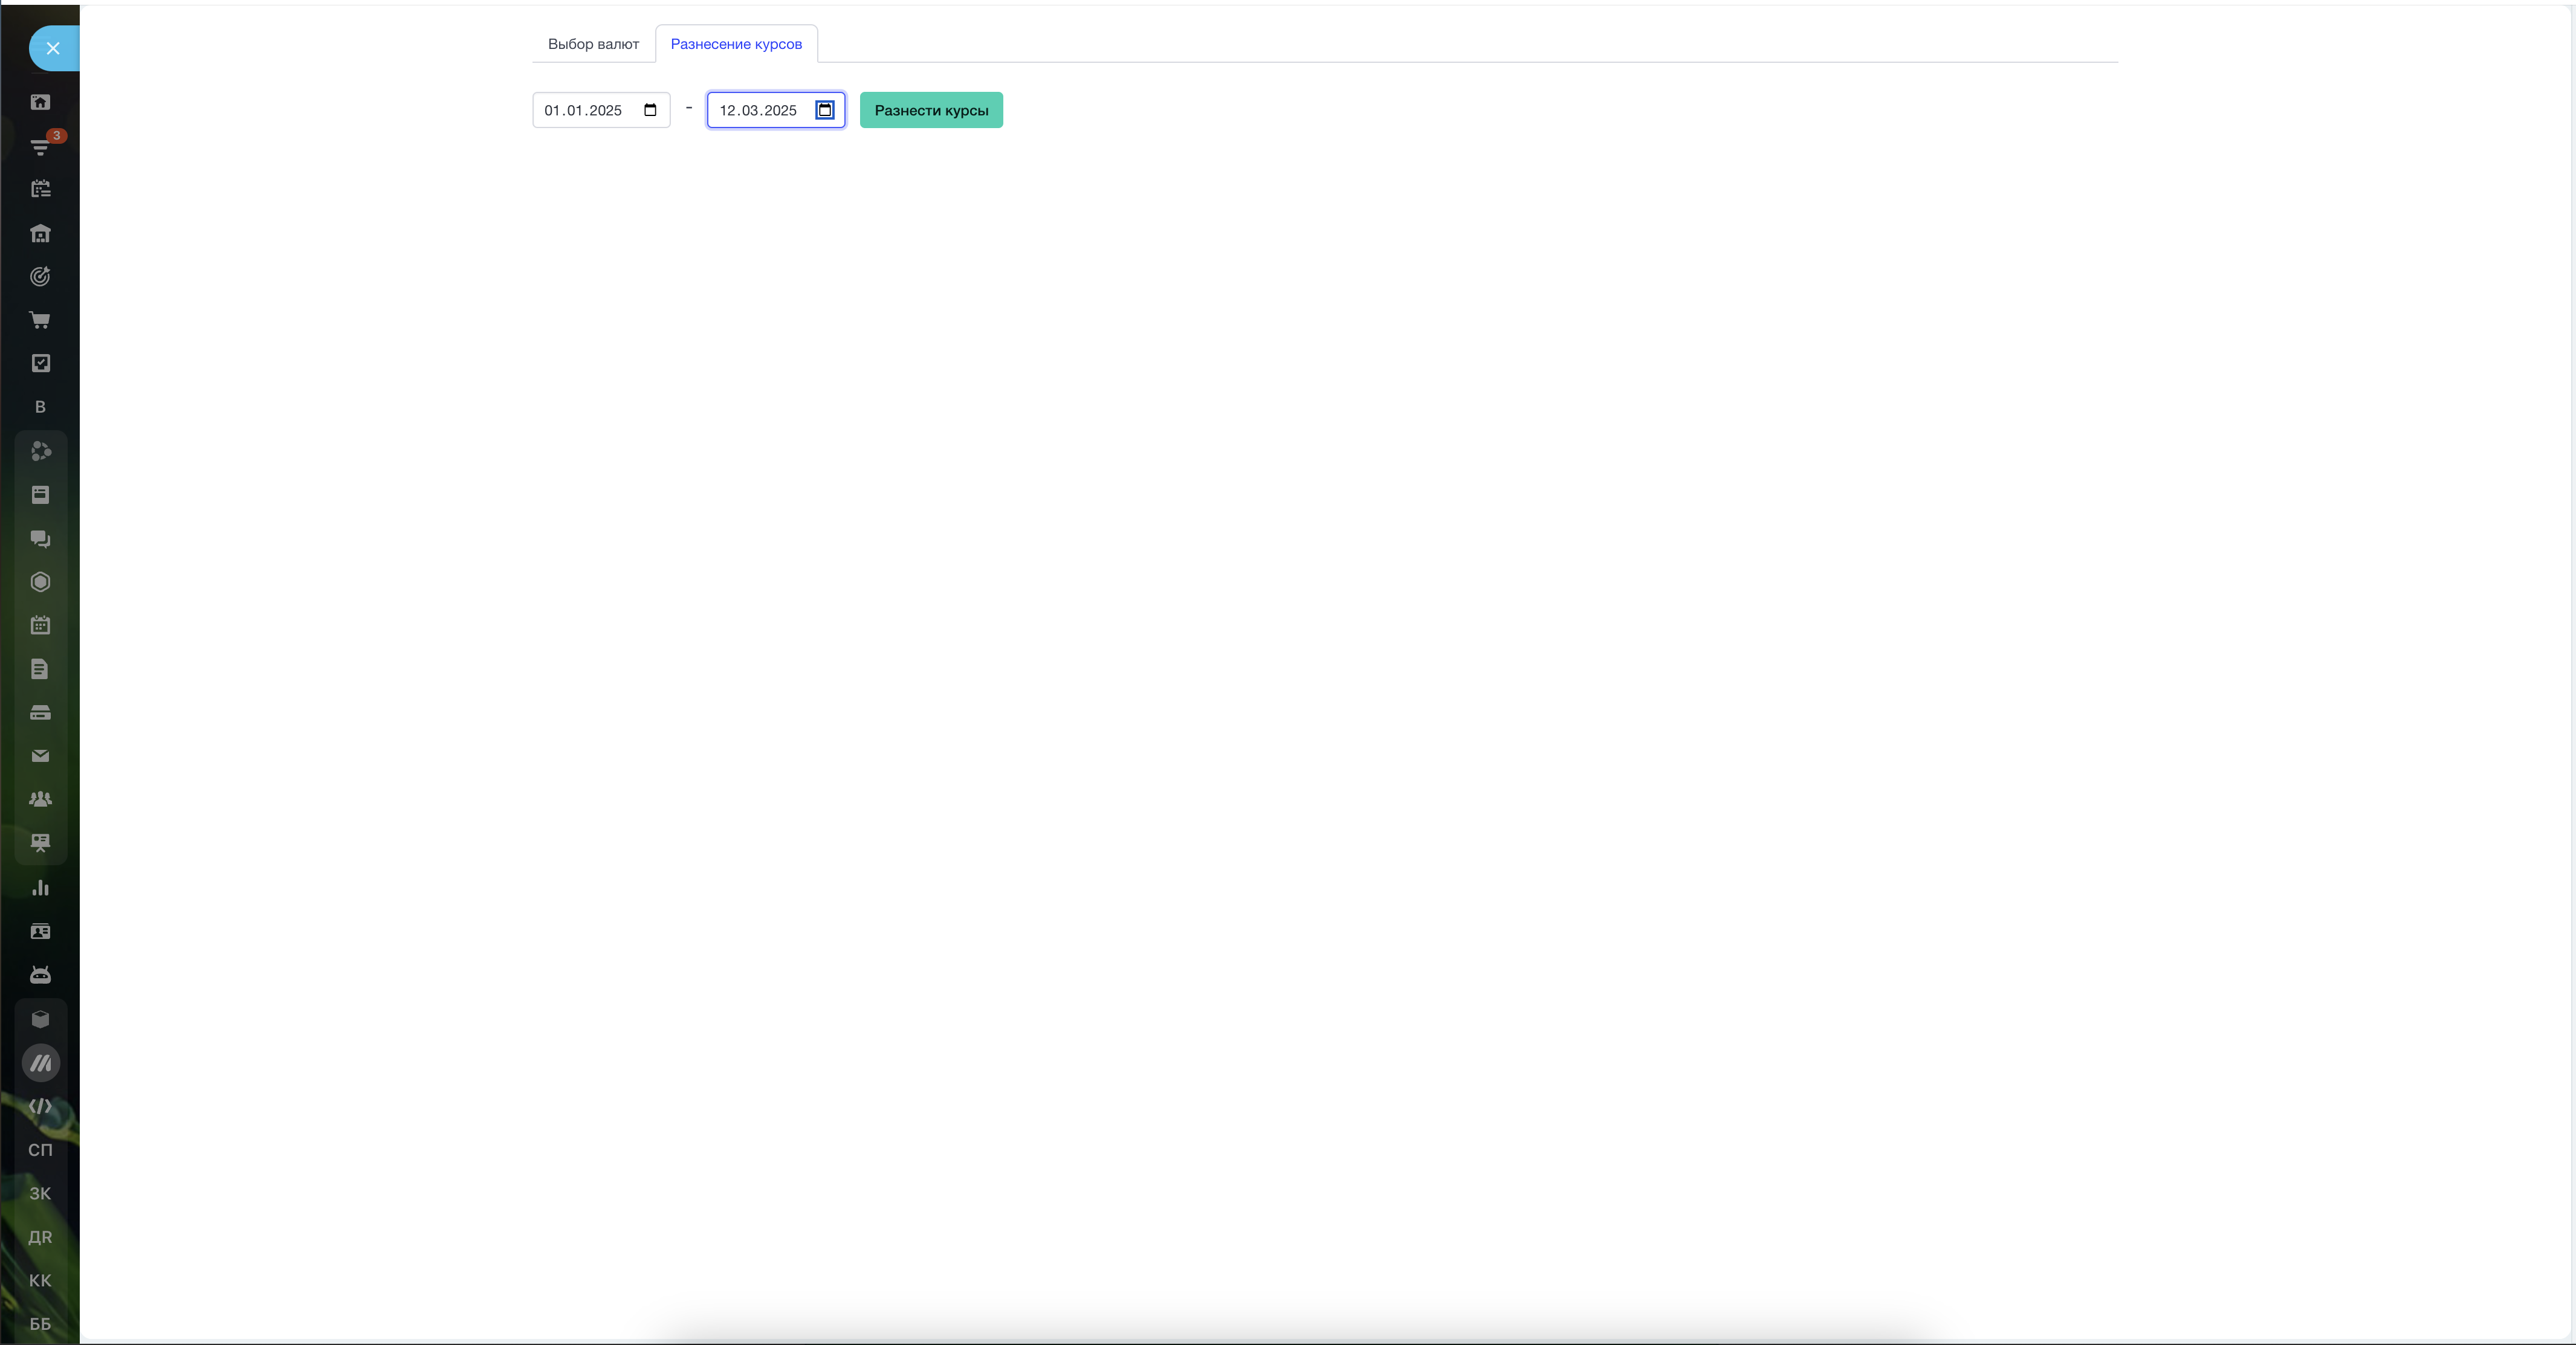Click the shopping cart sidebar icon
This screenshot has width=2576, height=1345.
[x=40, y=321]
